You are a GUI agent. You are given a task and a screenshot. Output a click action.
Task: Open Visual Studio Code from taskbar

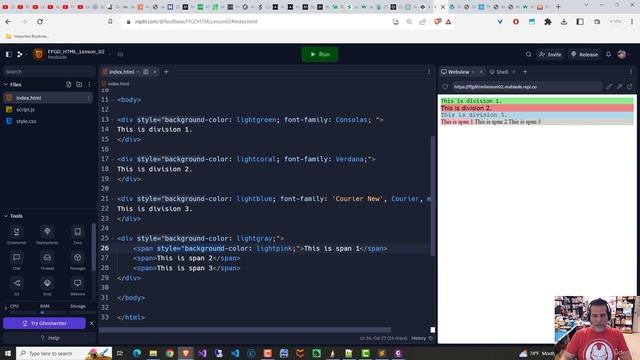235,353
